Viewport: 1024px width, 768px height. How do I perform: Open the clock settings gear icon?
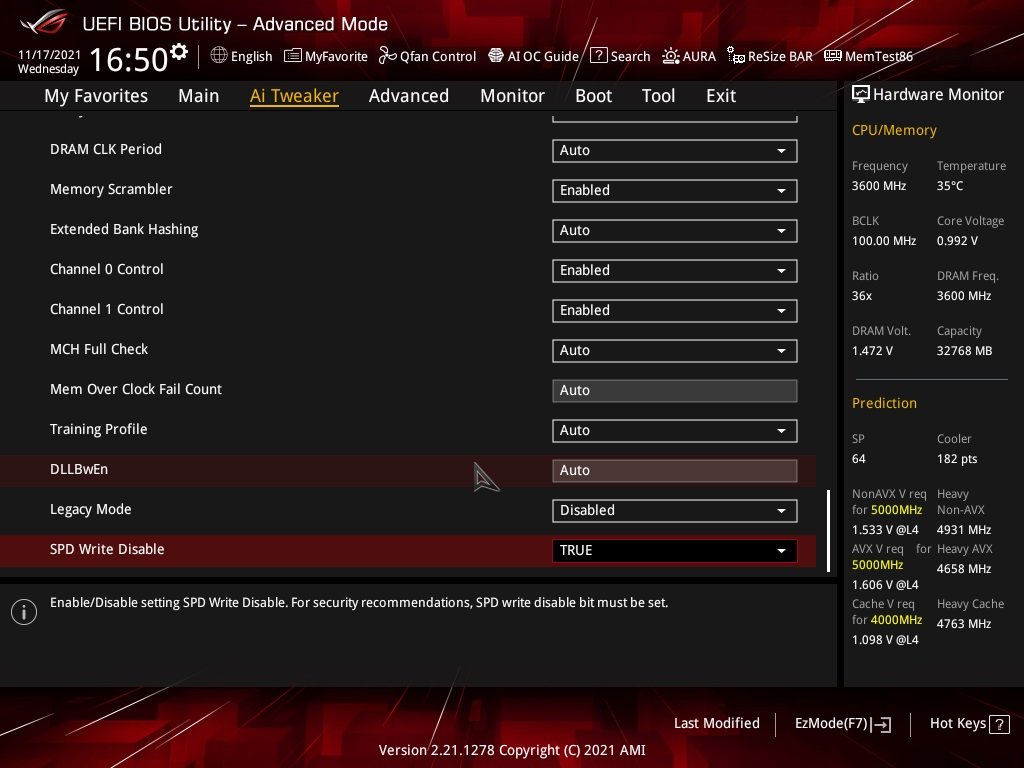pyautogui.click(x=179, y=51)
